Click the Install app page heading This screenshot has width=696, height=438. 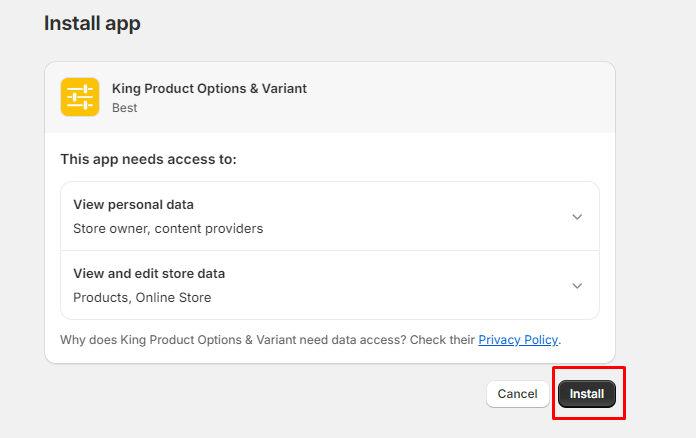point(92,23)
